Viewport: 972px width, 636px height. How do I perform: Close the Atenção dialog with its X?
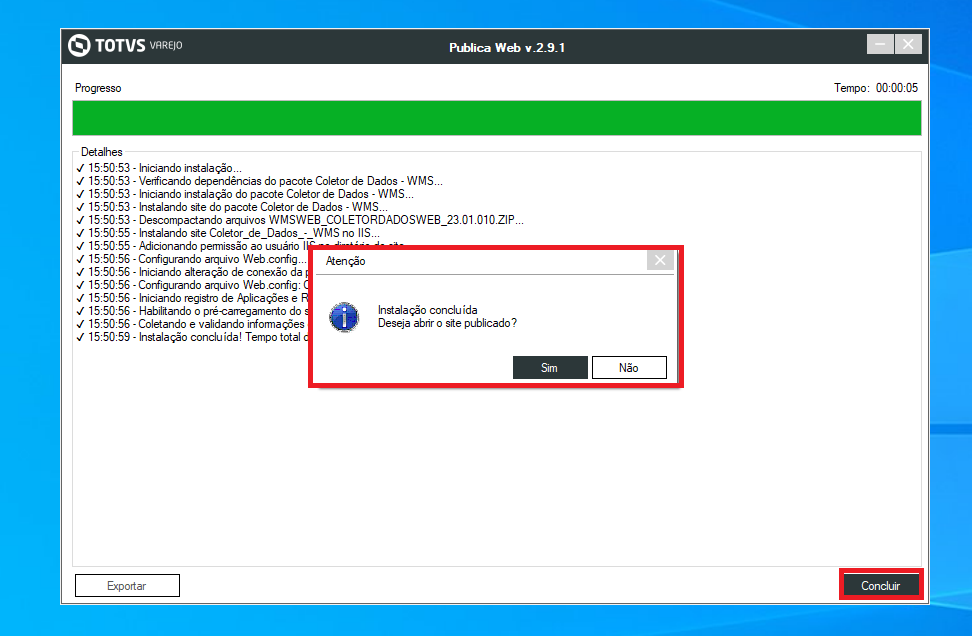(660, 260)
